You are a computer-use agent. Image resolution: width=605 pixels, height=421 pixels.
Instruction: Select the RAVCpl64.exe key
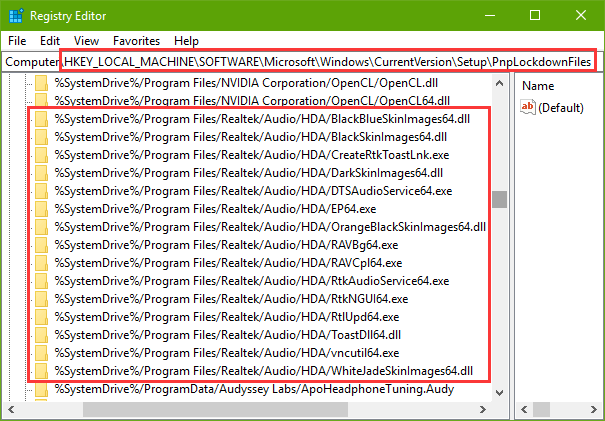[228, 263]
